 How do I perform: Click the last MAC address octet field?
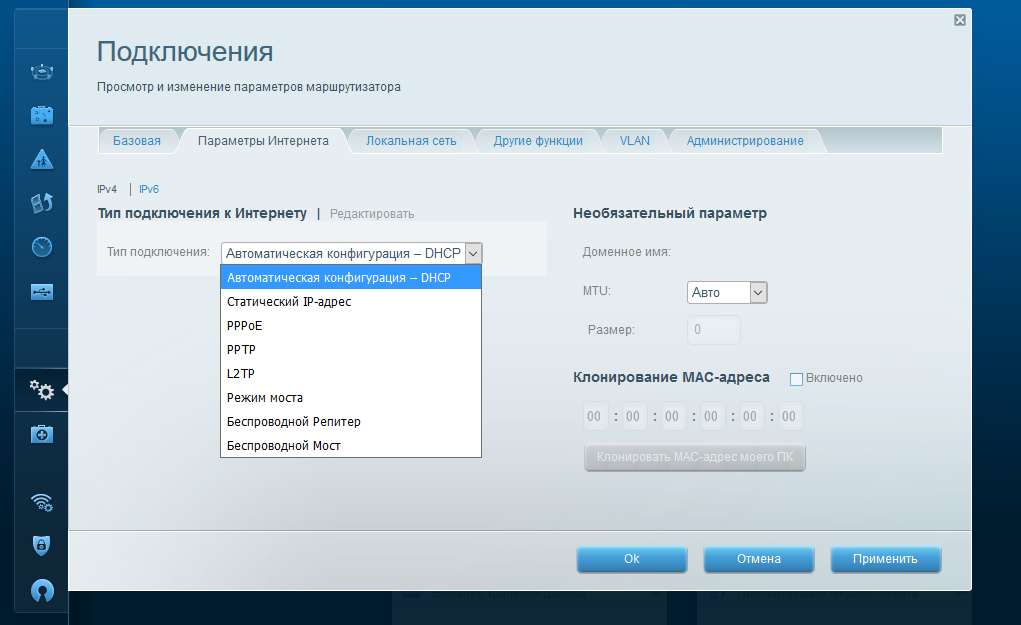coord(790,416)
